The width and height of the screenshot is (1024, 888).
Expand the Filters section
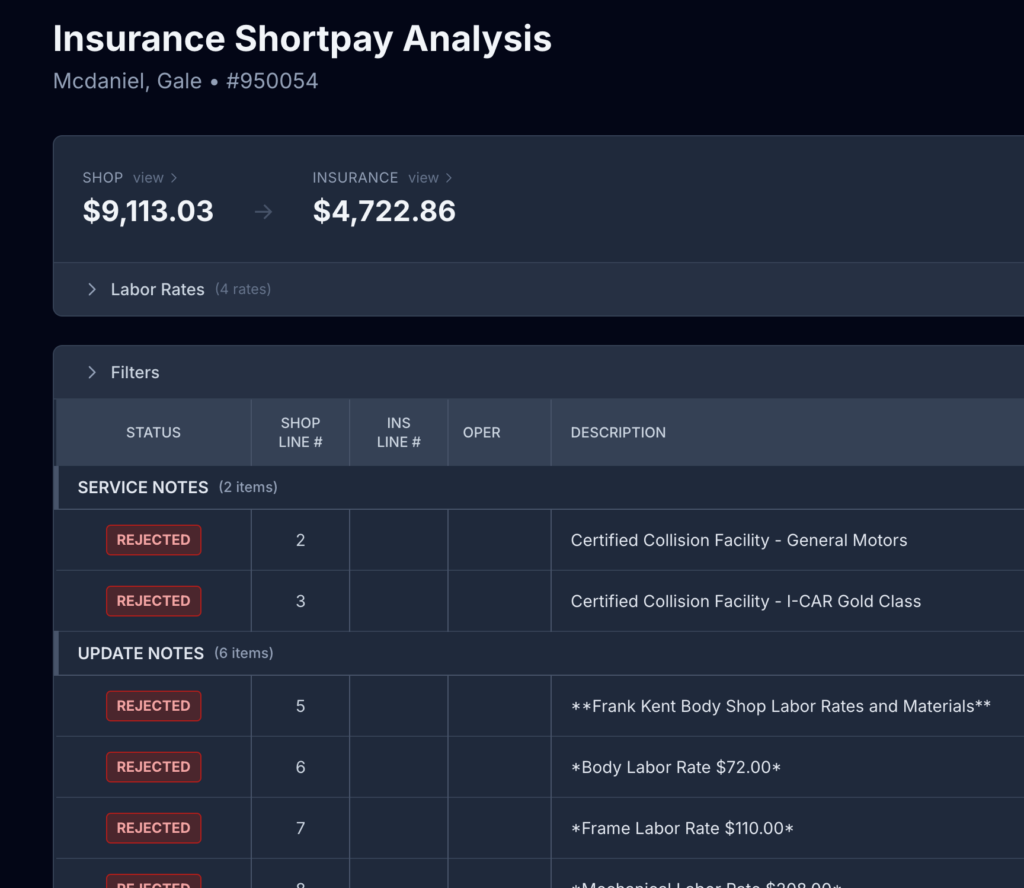click(x=92, y=372)
